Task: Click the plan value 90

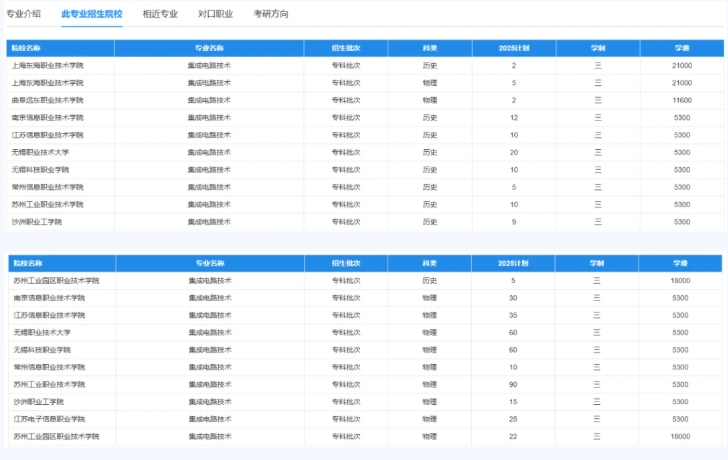Action: pos(513,384)
